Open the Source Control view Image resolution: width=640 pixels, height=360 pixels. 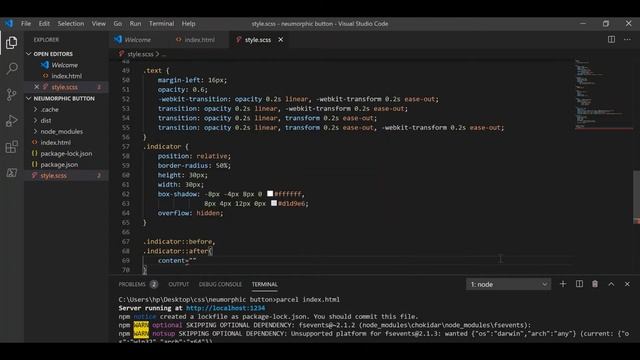pyautogui.click(x=12, y=94)
